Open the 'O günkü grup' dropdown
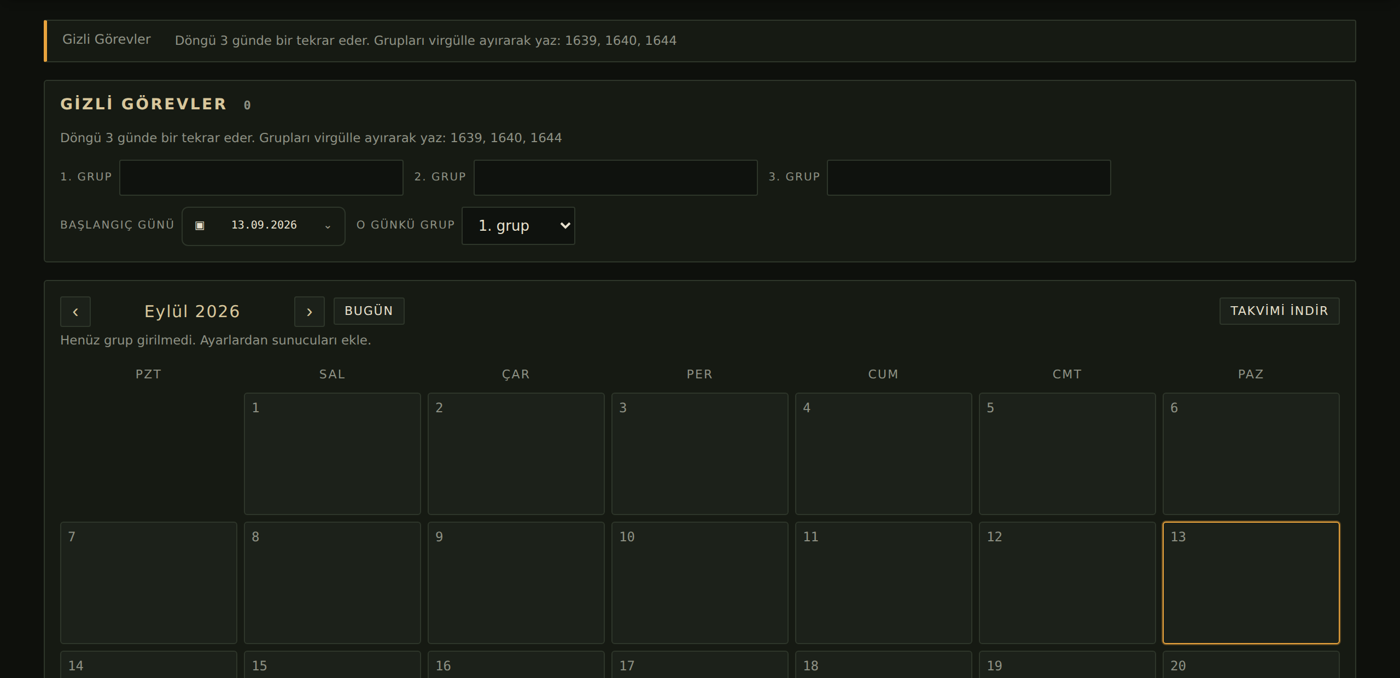Viewport: 1400px width, 678px height. pos(518,226)
